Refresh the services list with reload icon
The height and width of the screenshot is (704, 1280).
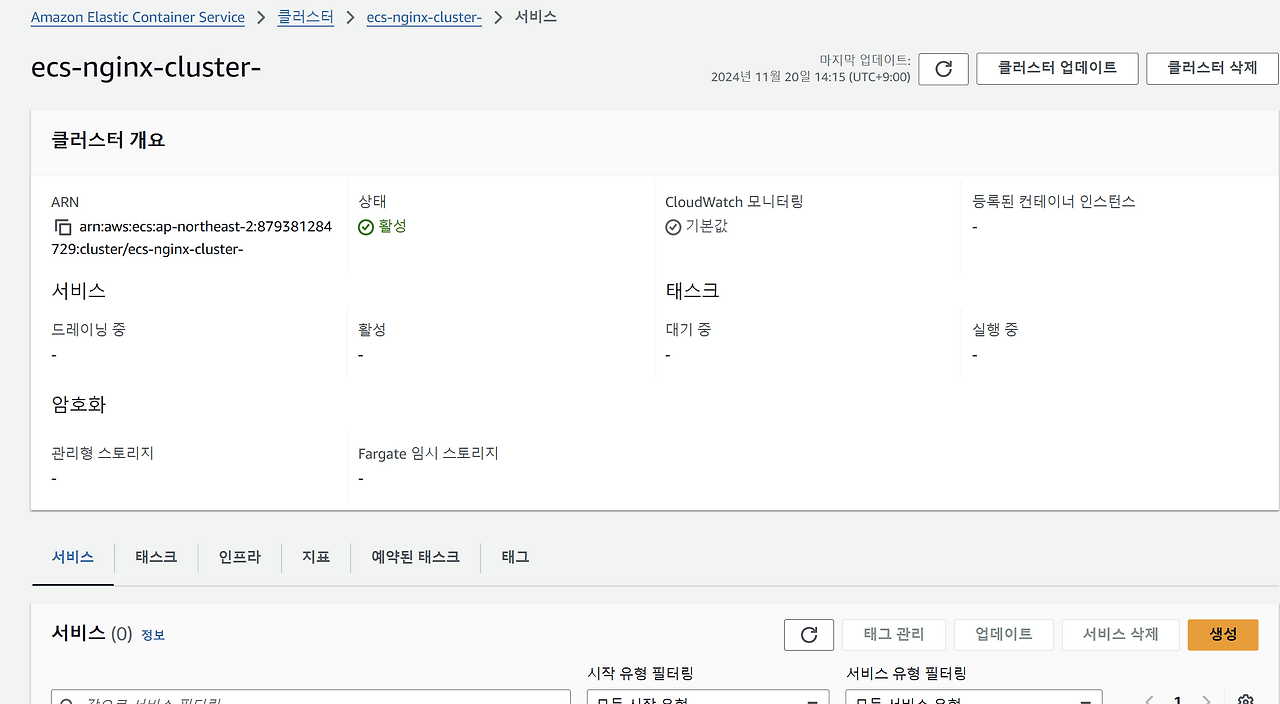point(809,635)
